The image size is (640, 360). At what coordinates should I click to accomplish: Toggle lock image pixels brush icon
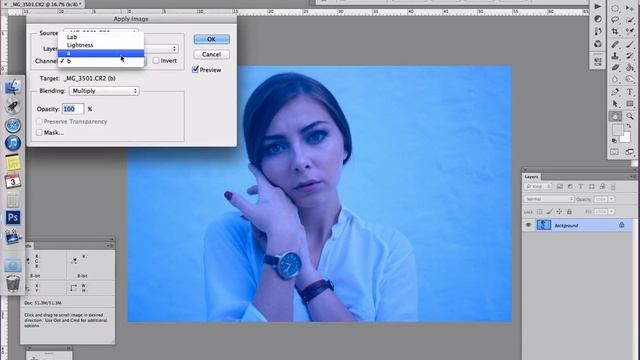[550, 211]
